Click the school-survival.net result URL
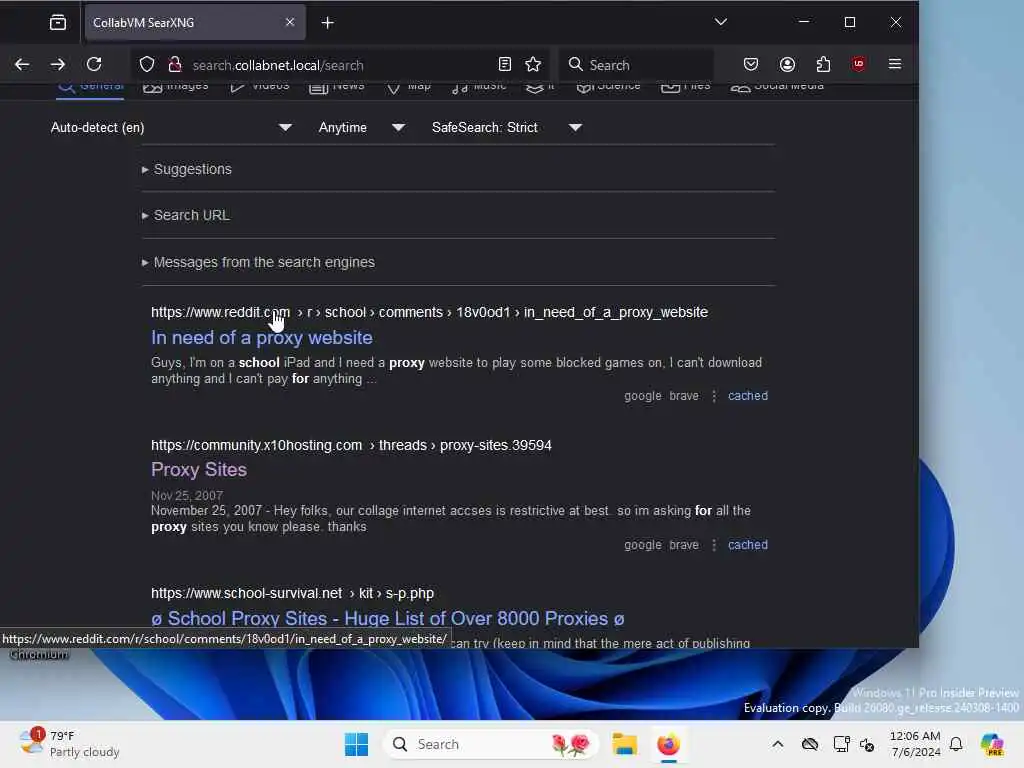The image size is (1024, 768). [292, 593]
